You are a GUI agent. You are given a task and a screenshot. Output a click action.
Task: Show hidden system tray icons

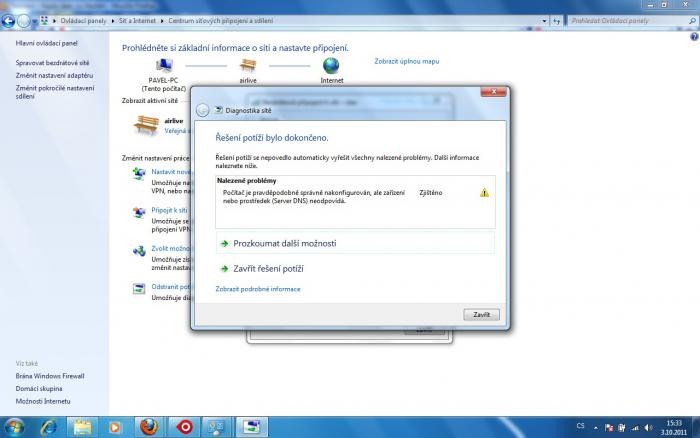[x=595, y=427]
